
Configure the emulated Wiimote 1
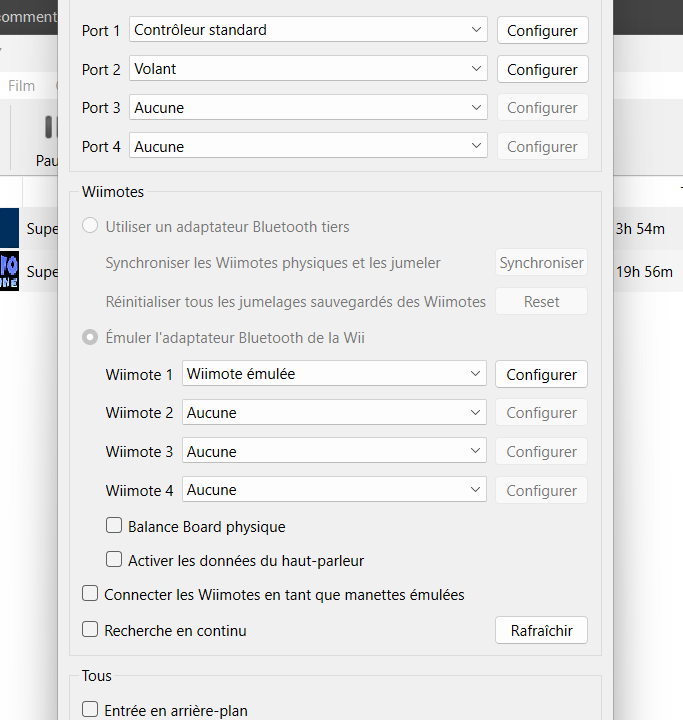(541, 375)
